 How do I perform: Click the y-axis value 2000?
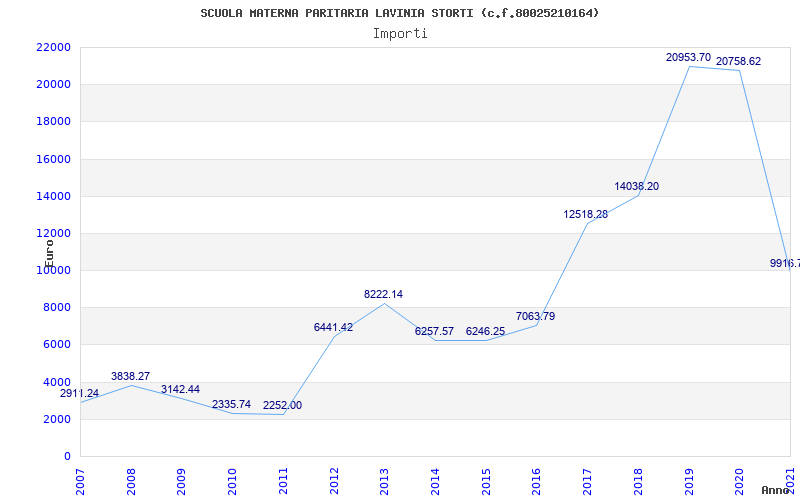56,419
